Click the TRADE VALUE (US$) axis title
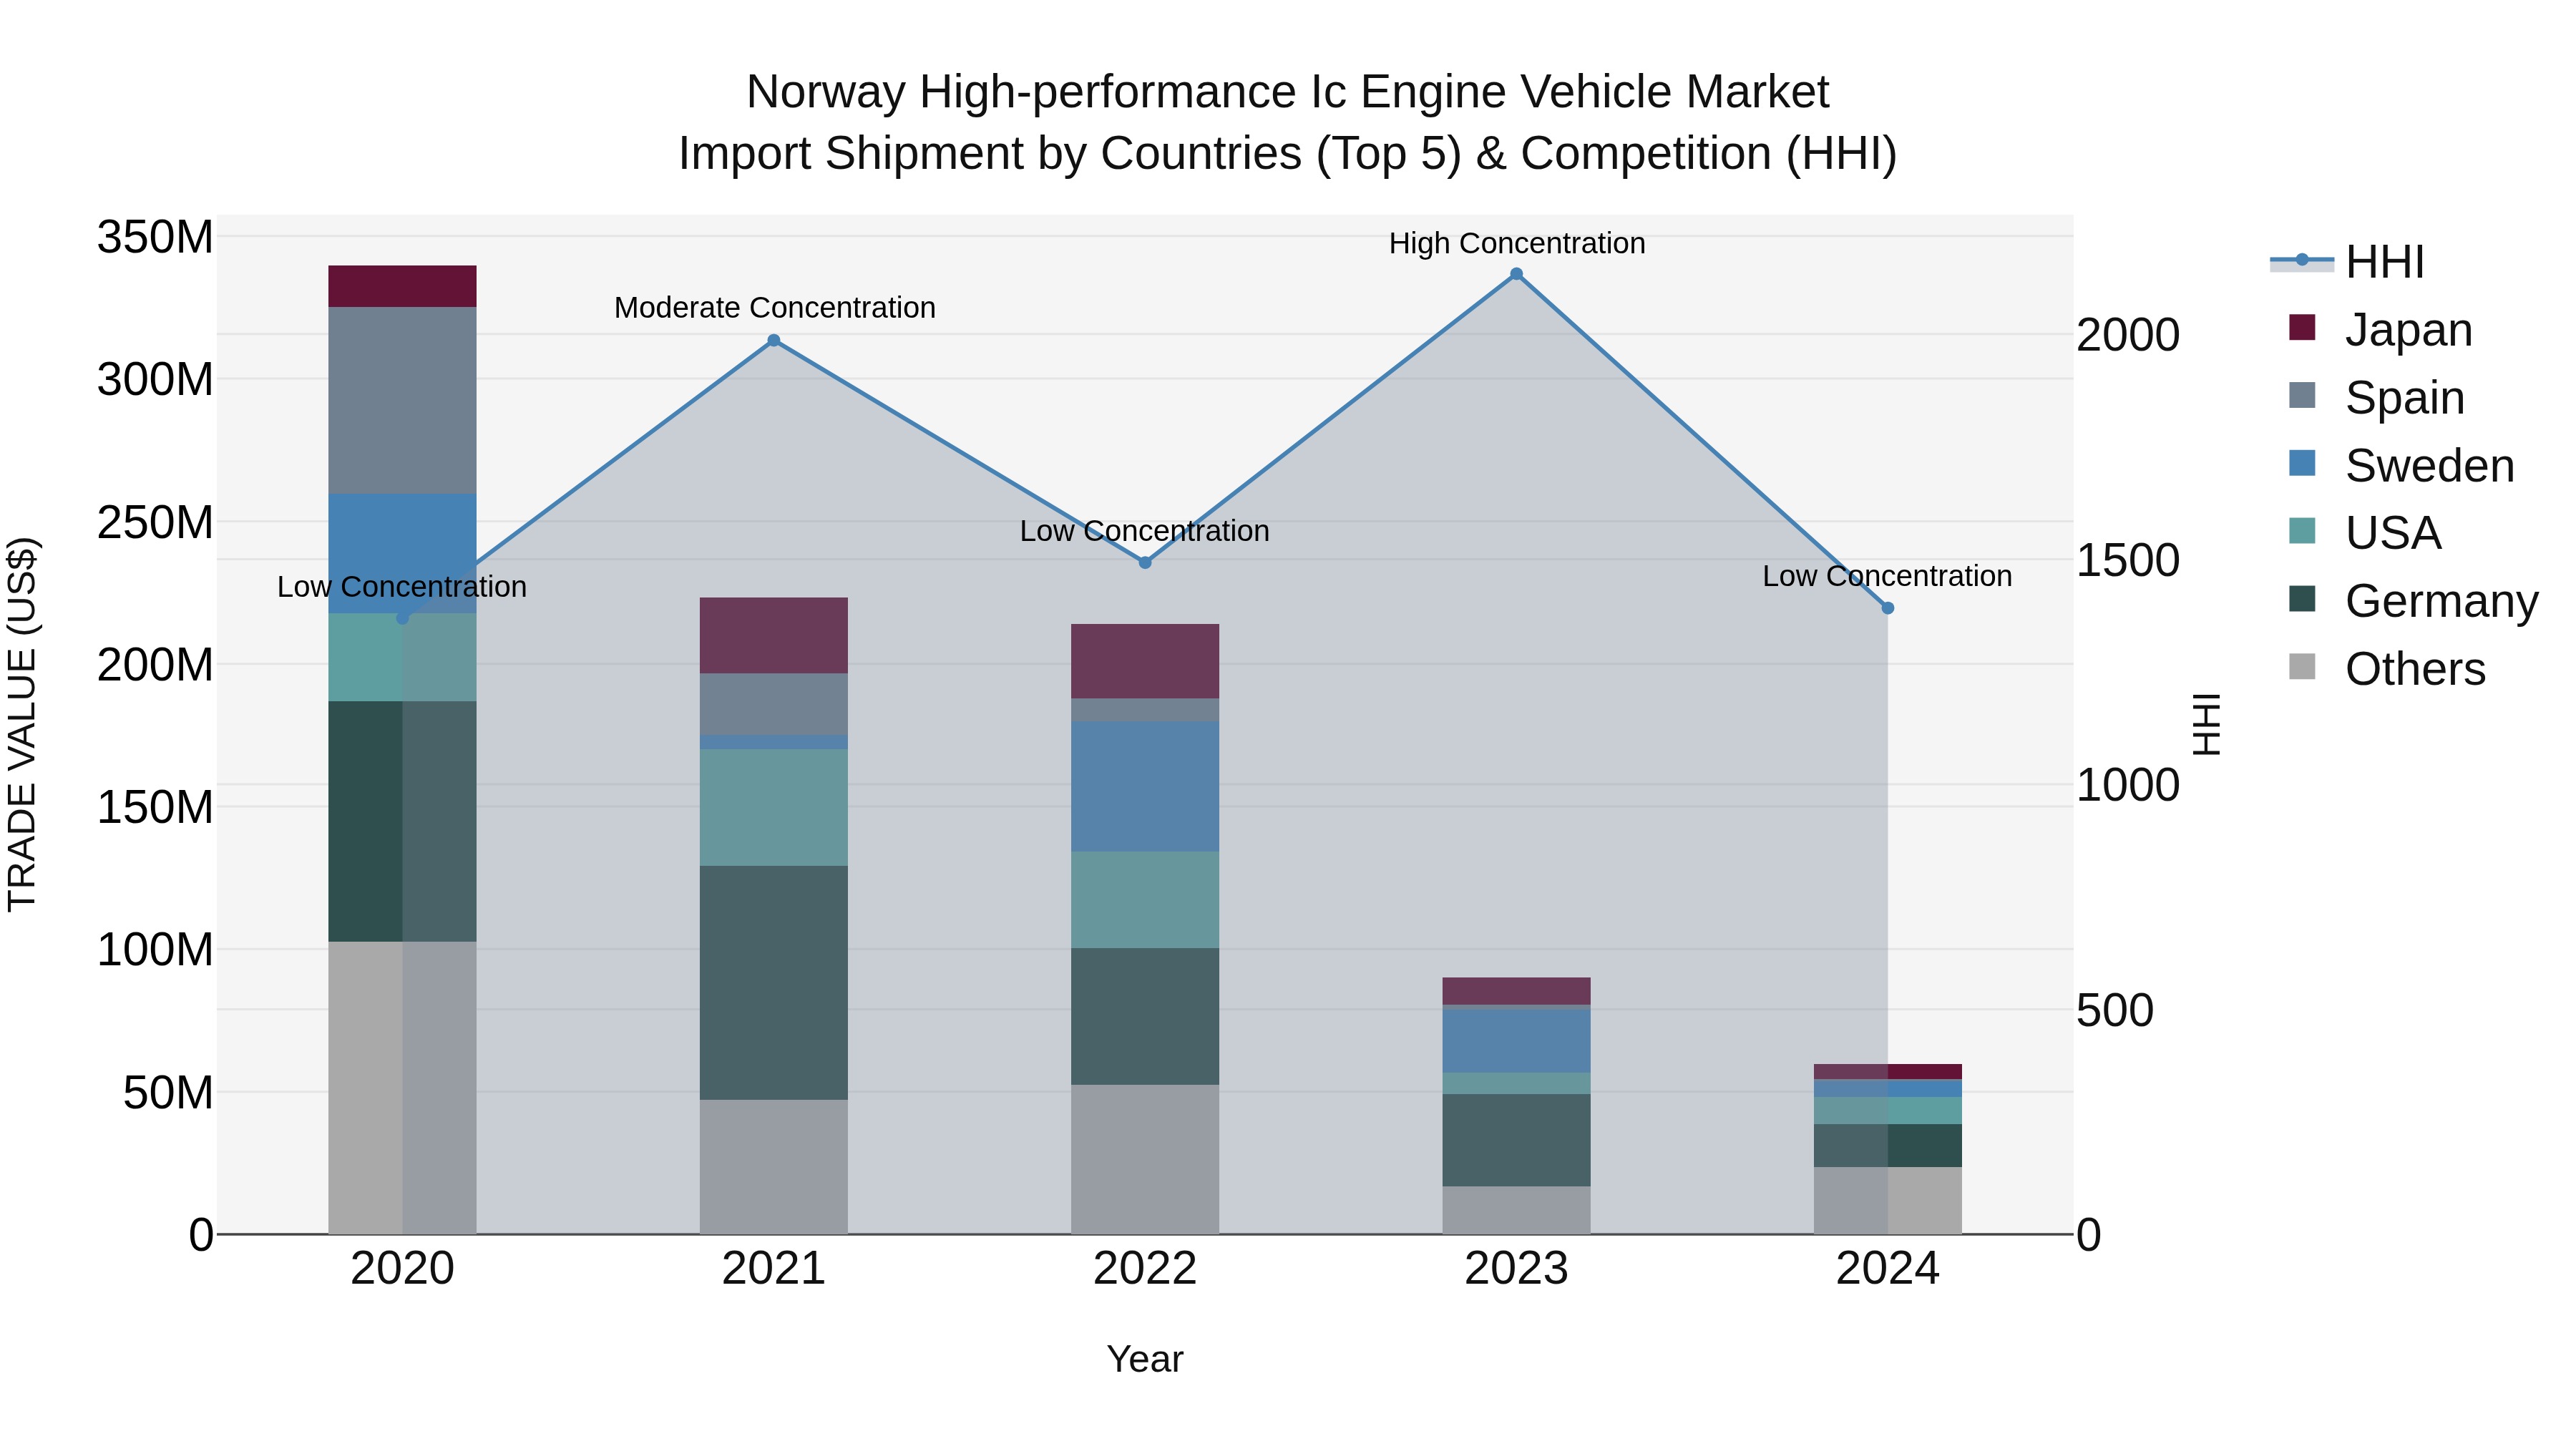Image resolution: width=2576 pixels, height=1449 pixels. coord(22,724)
